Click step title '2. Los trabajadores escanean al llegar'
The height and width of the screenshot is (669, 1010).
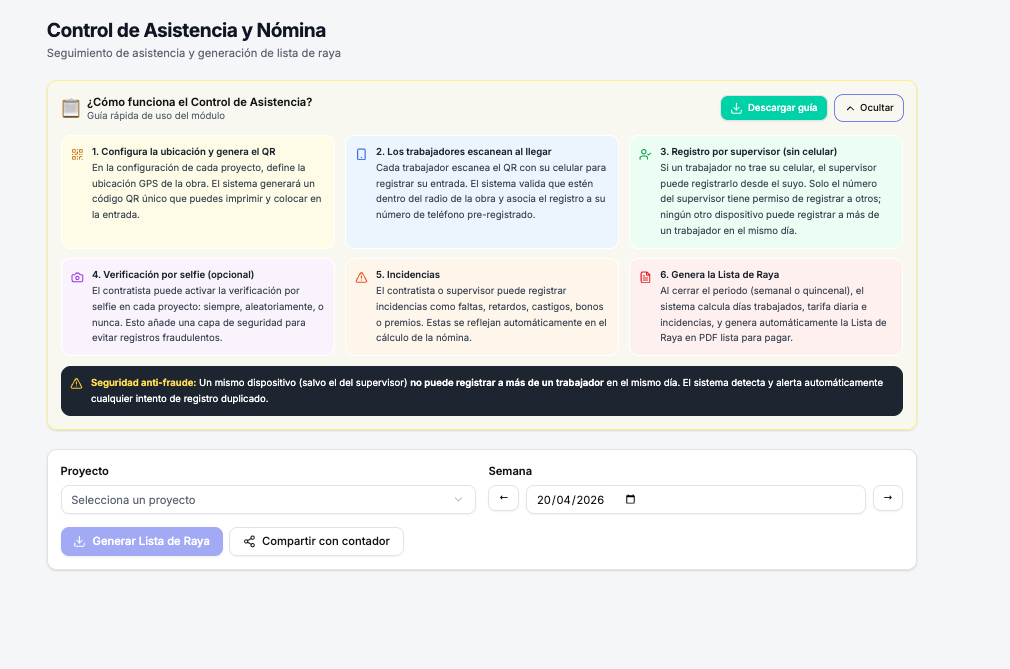(464, 152)
